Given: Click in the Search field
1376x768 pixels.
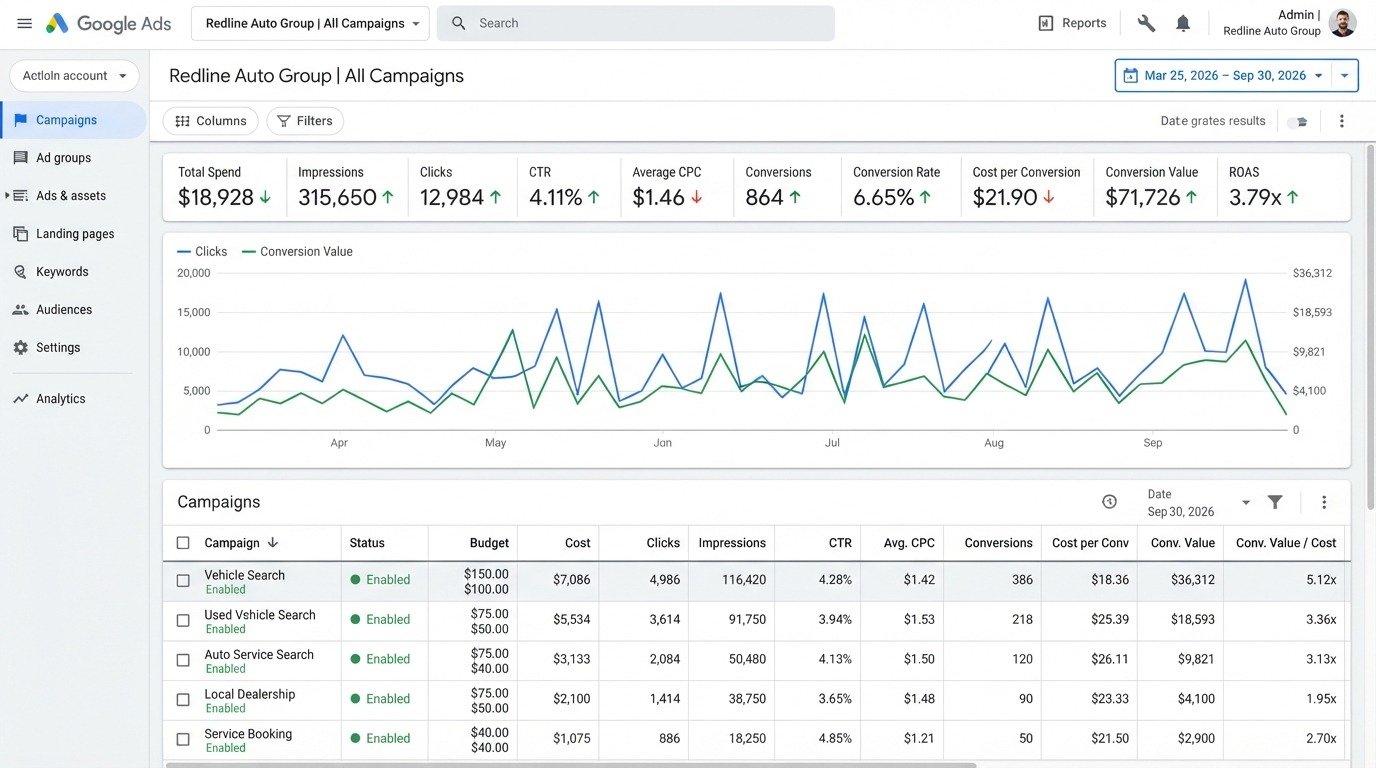Looking at the screenshot, I should [636, 23].
